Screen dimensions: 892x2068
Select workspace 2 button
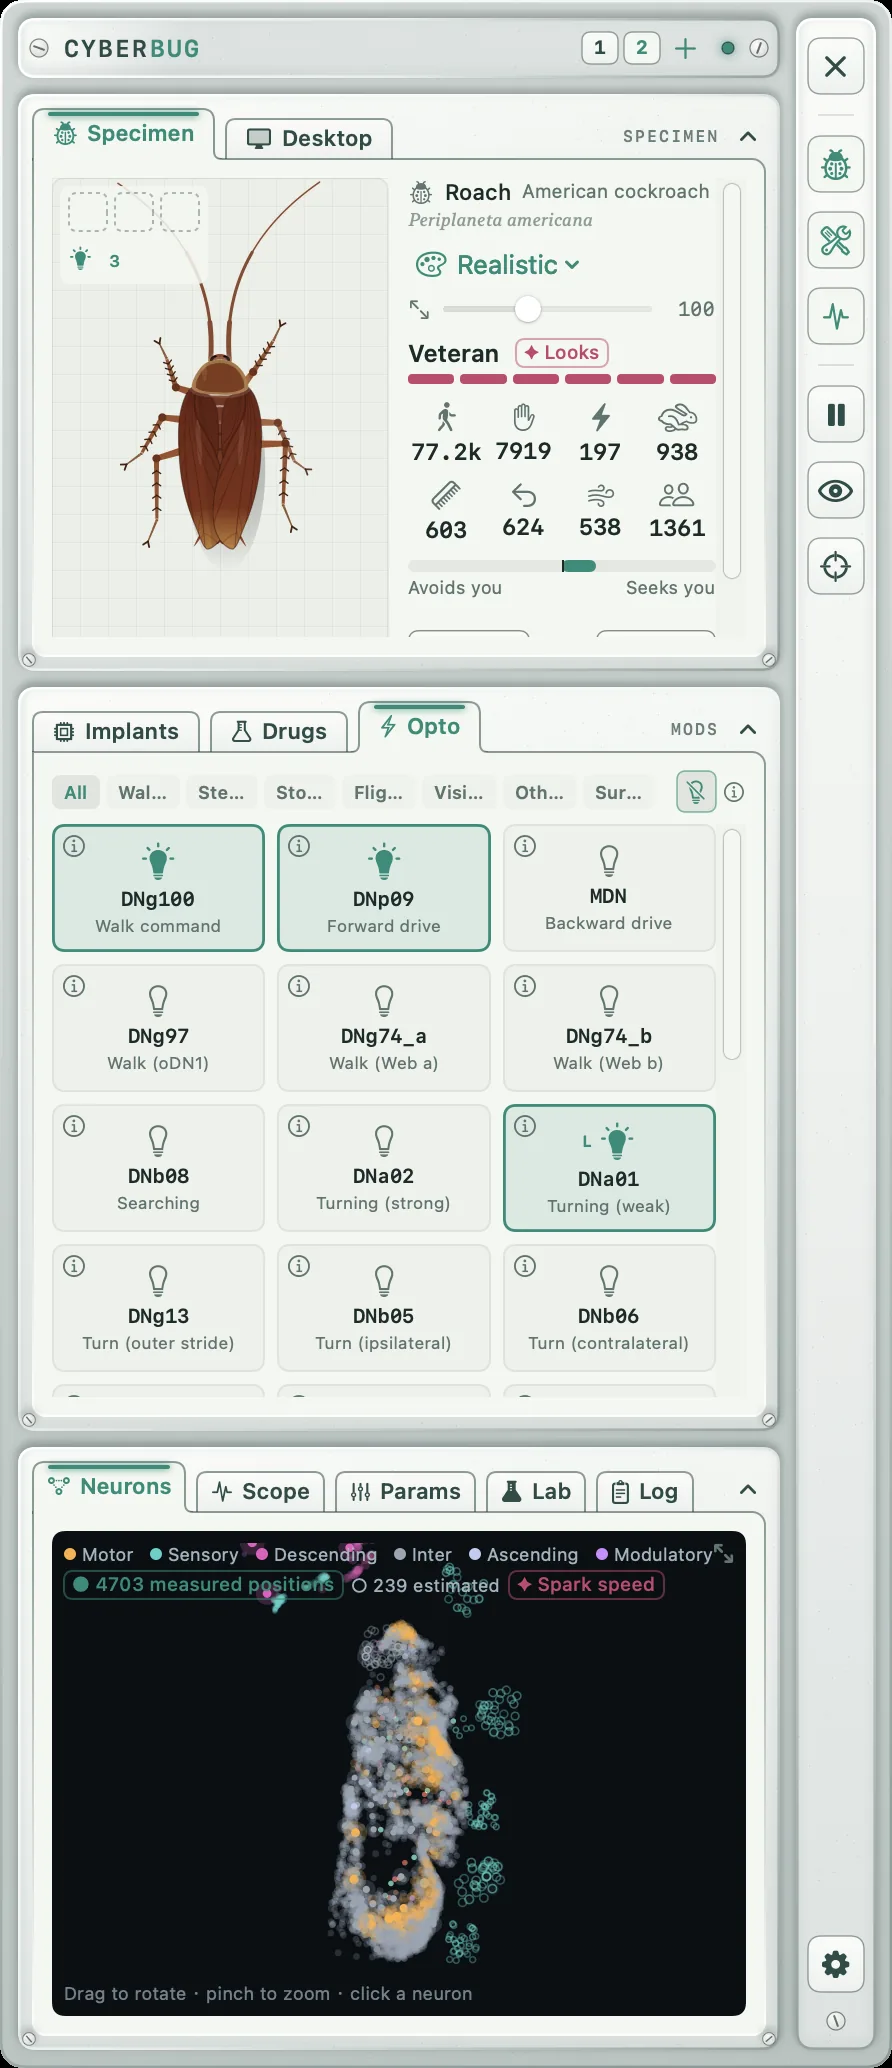pyautogui.click(x=642, y=48)
